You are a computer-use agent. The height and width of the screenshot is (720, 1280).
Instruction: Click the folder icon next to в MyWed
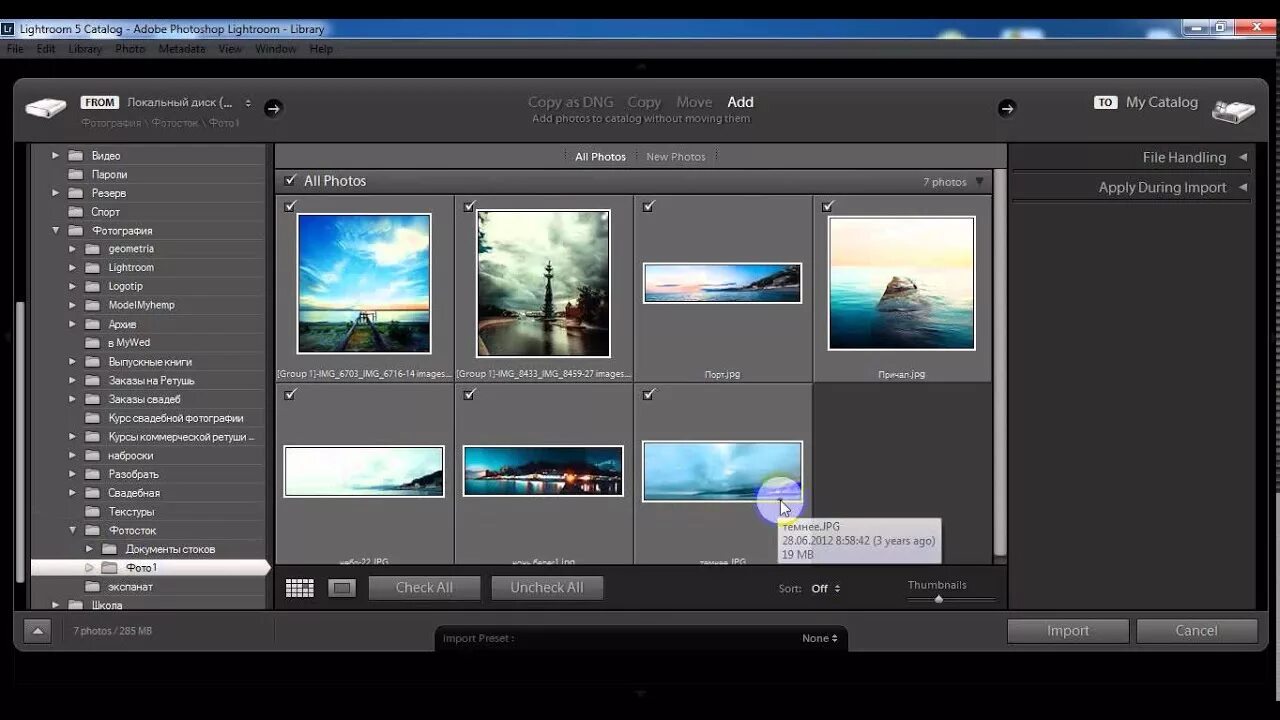(x=92, y=343)
